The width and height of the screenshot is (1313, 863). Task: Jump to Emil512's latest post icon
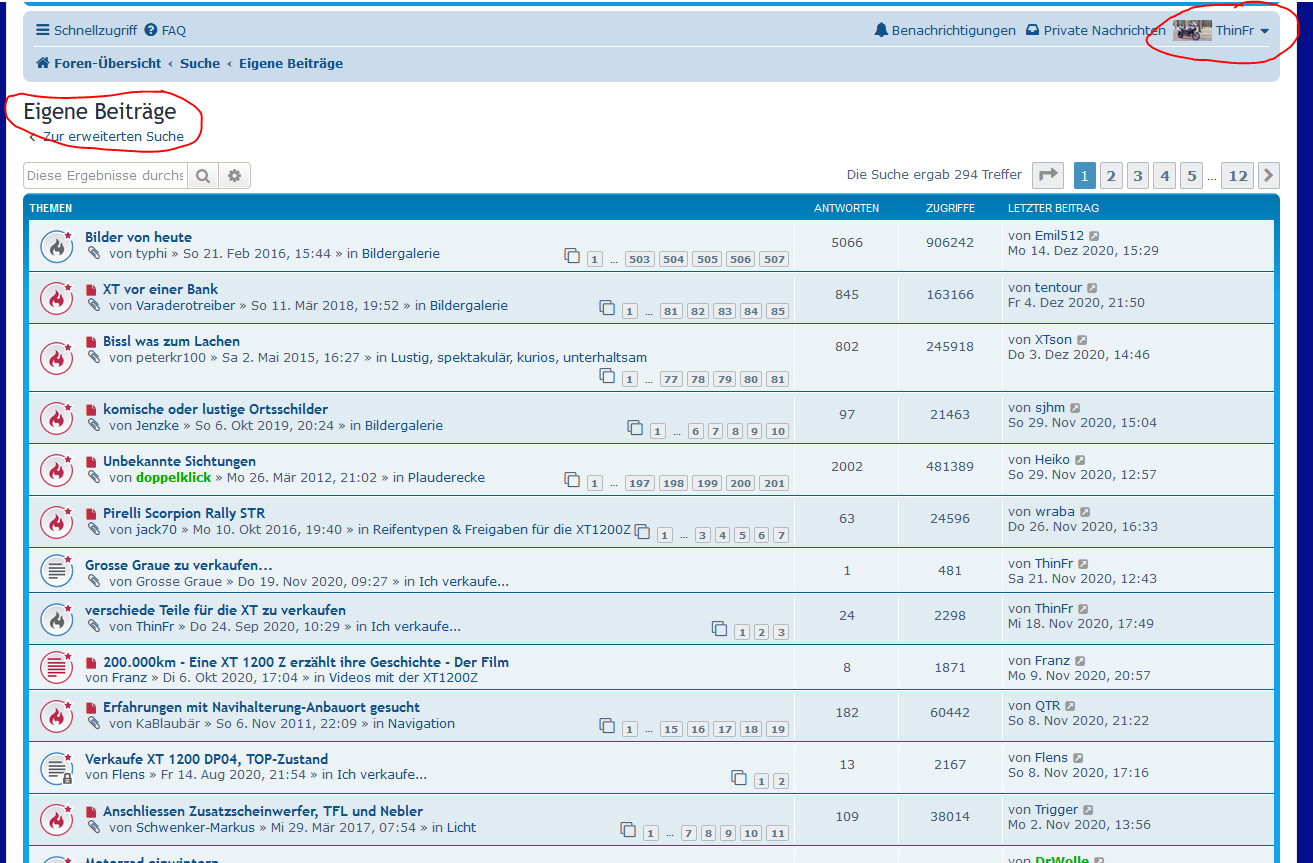1094,236
